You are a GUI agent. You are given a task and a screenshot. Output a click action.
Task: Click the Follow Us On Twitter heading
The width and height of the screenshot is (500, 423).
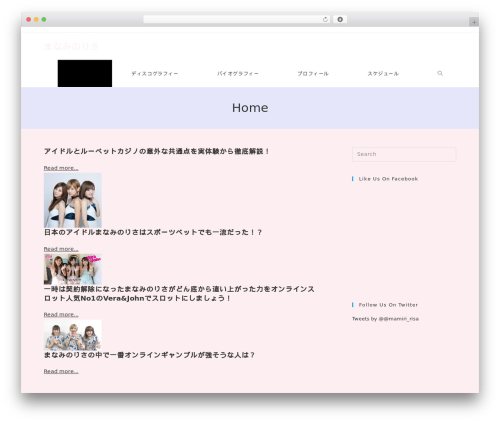pos(388,305)
